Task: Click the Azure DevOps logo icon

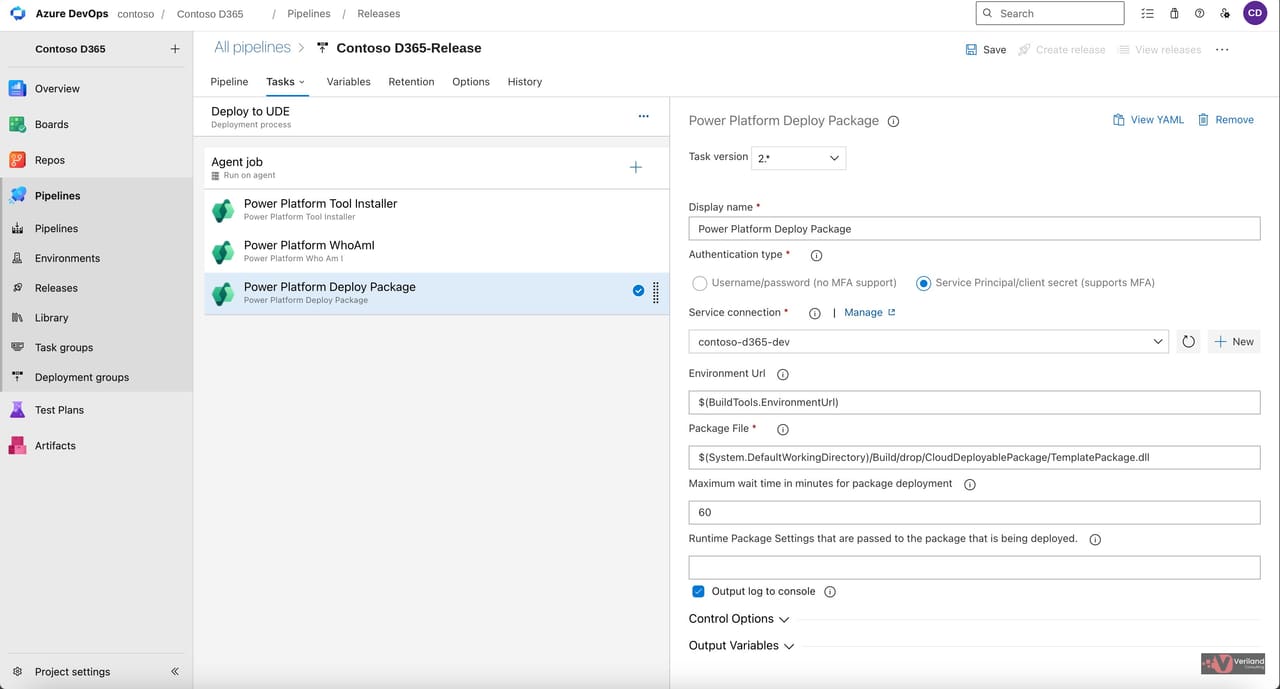Action: pos(17,13)
